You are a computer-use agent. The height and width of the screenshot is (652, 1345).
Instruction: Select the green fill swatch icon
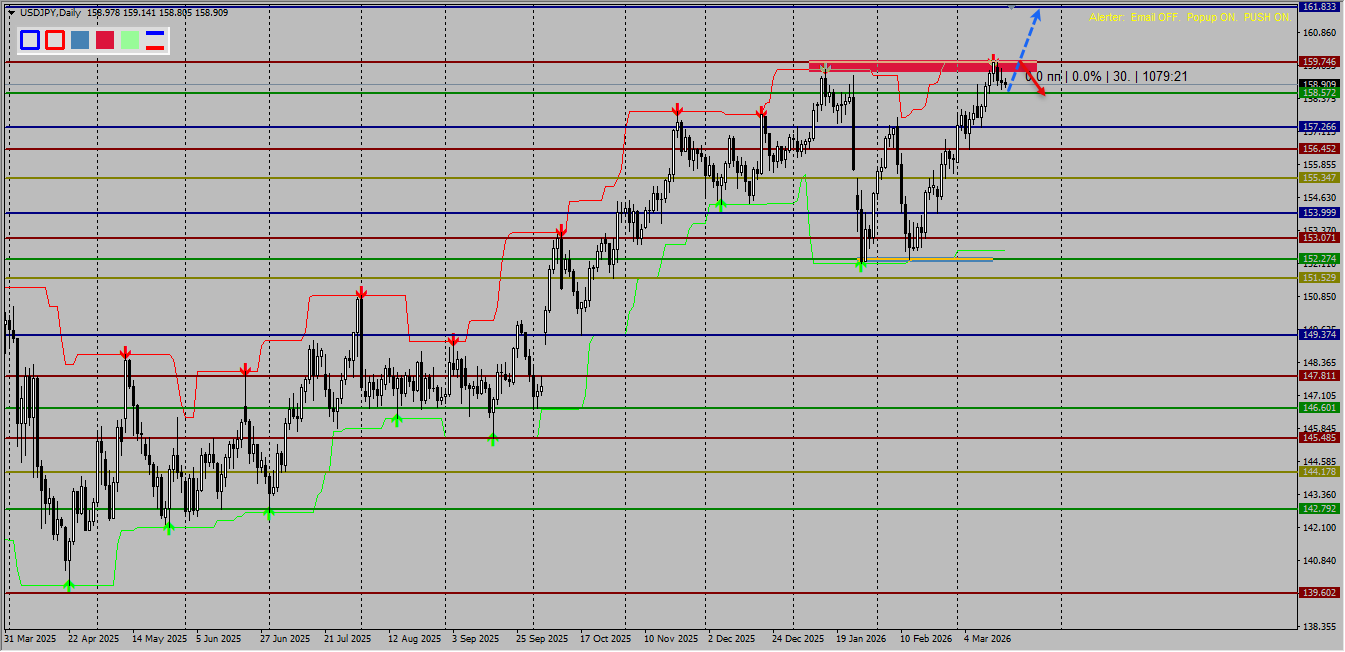click(x=131, y=40)
